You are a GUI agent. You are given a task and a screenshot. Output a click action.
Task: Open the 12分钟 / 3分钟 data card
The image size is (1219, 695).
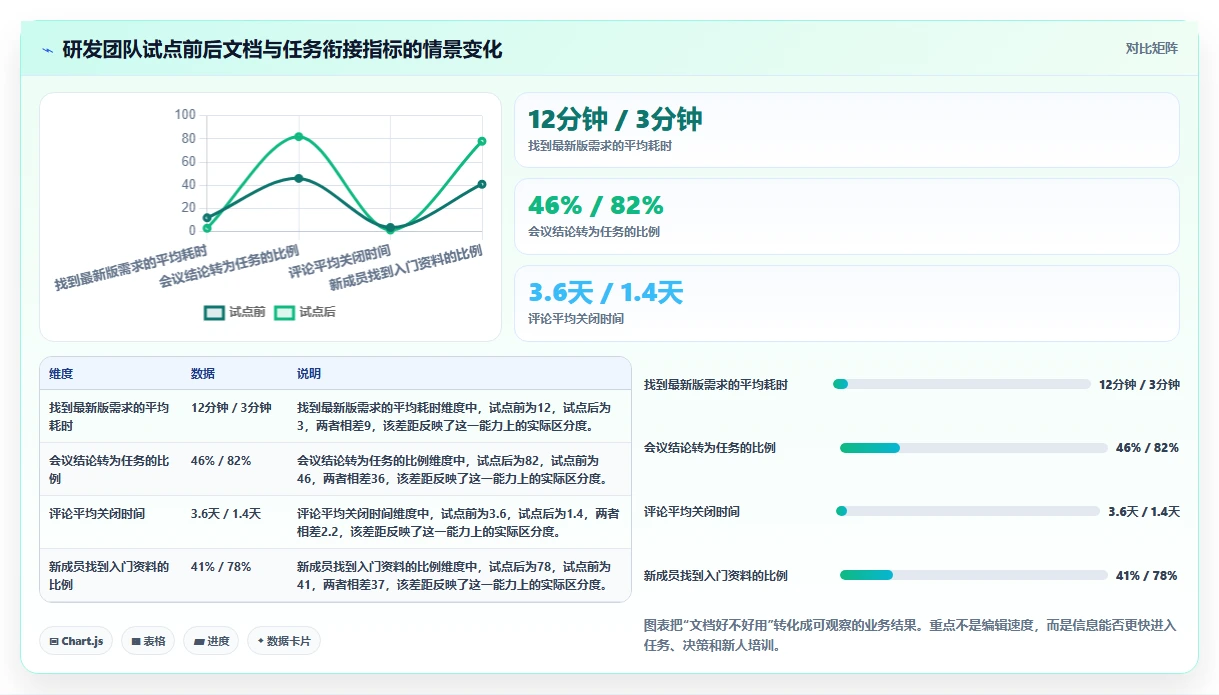coord(847,130)
